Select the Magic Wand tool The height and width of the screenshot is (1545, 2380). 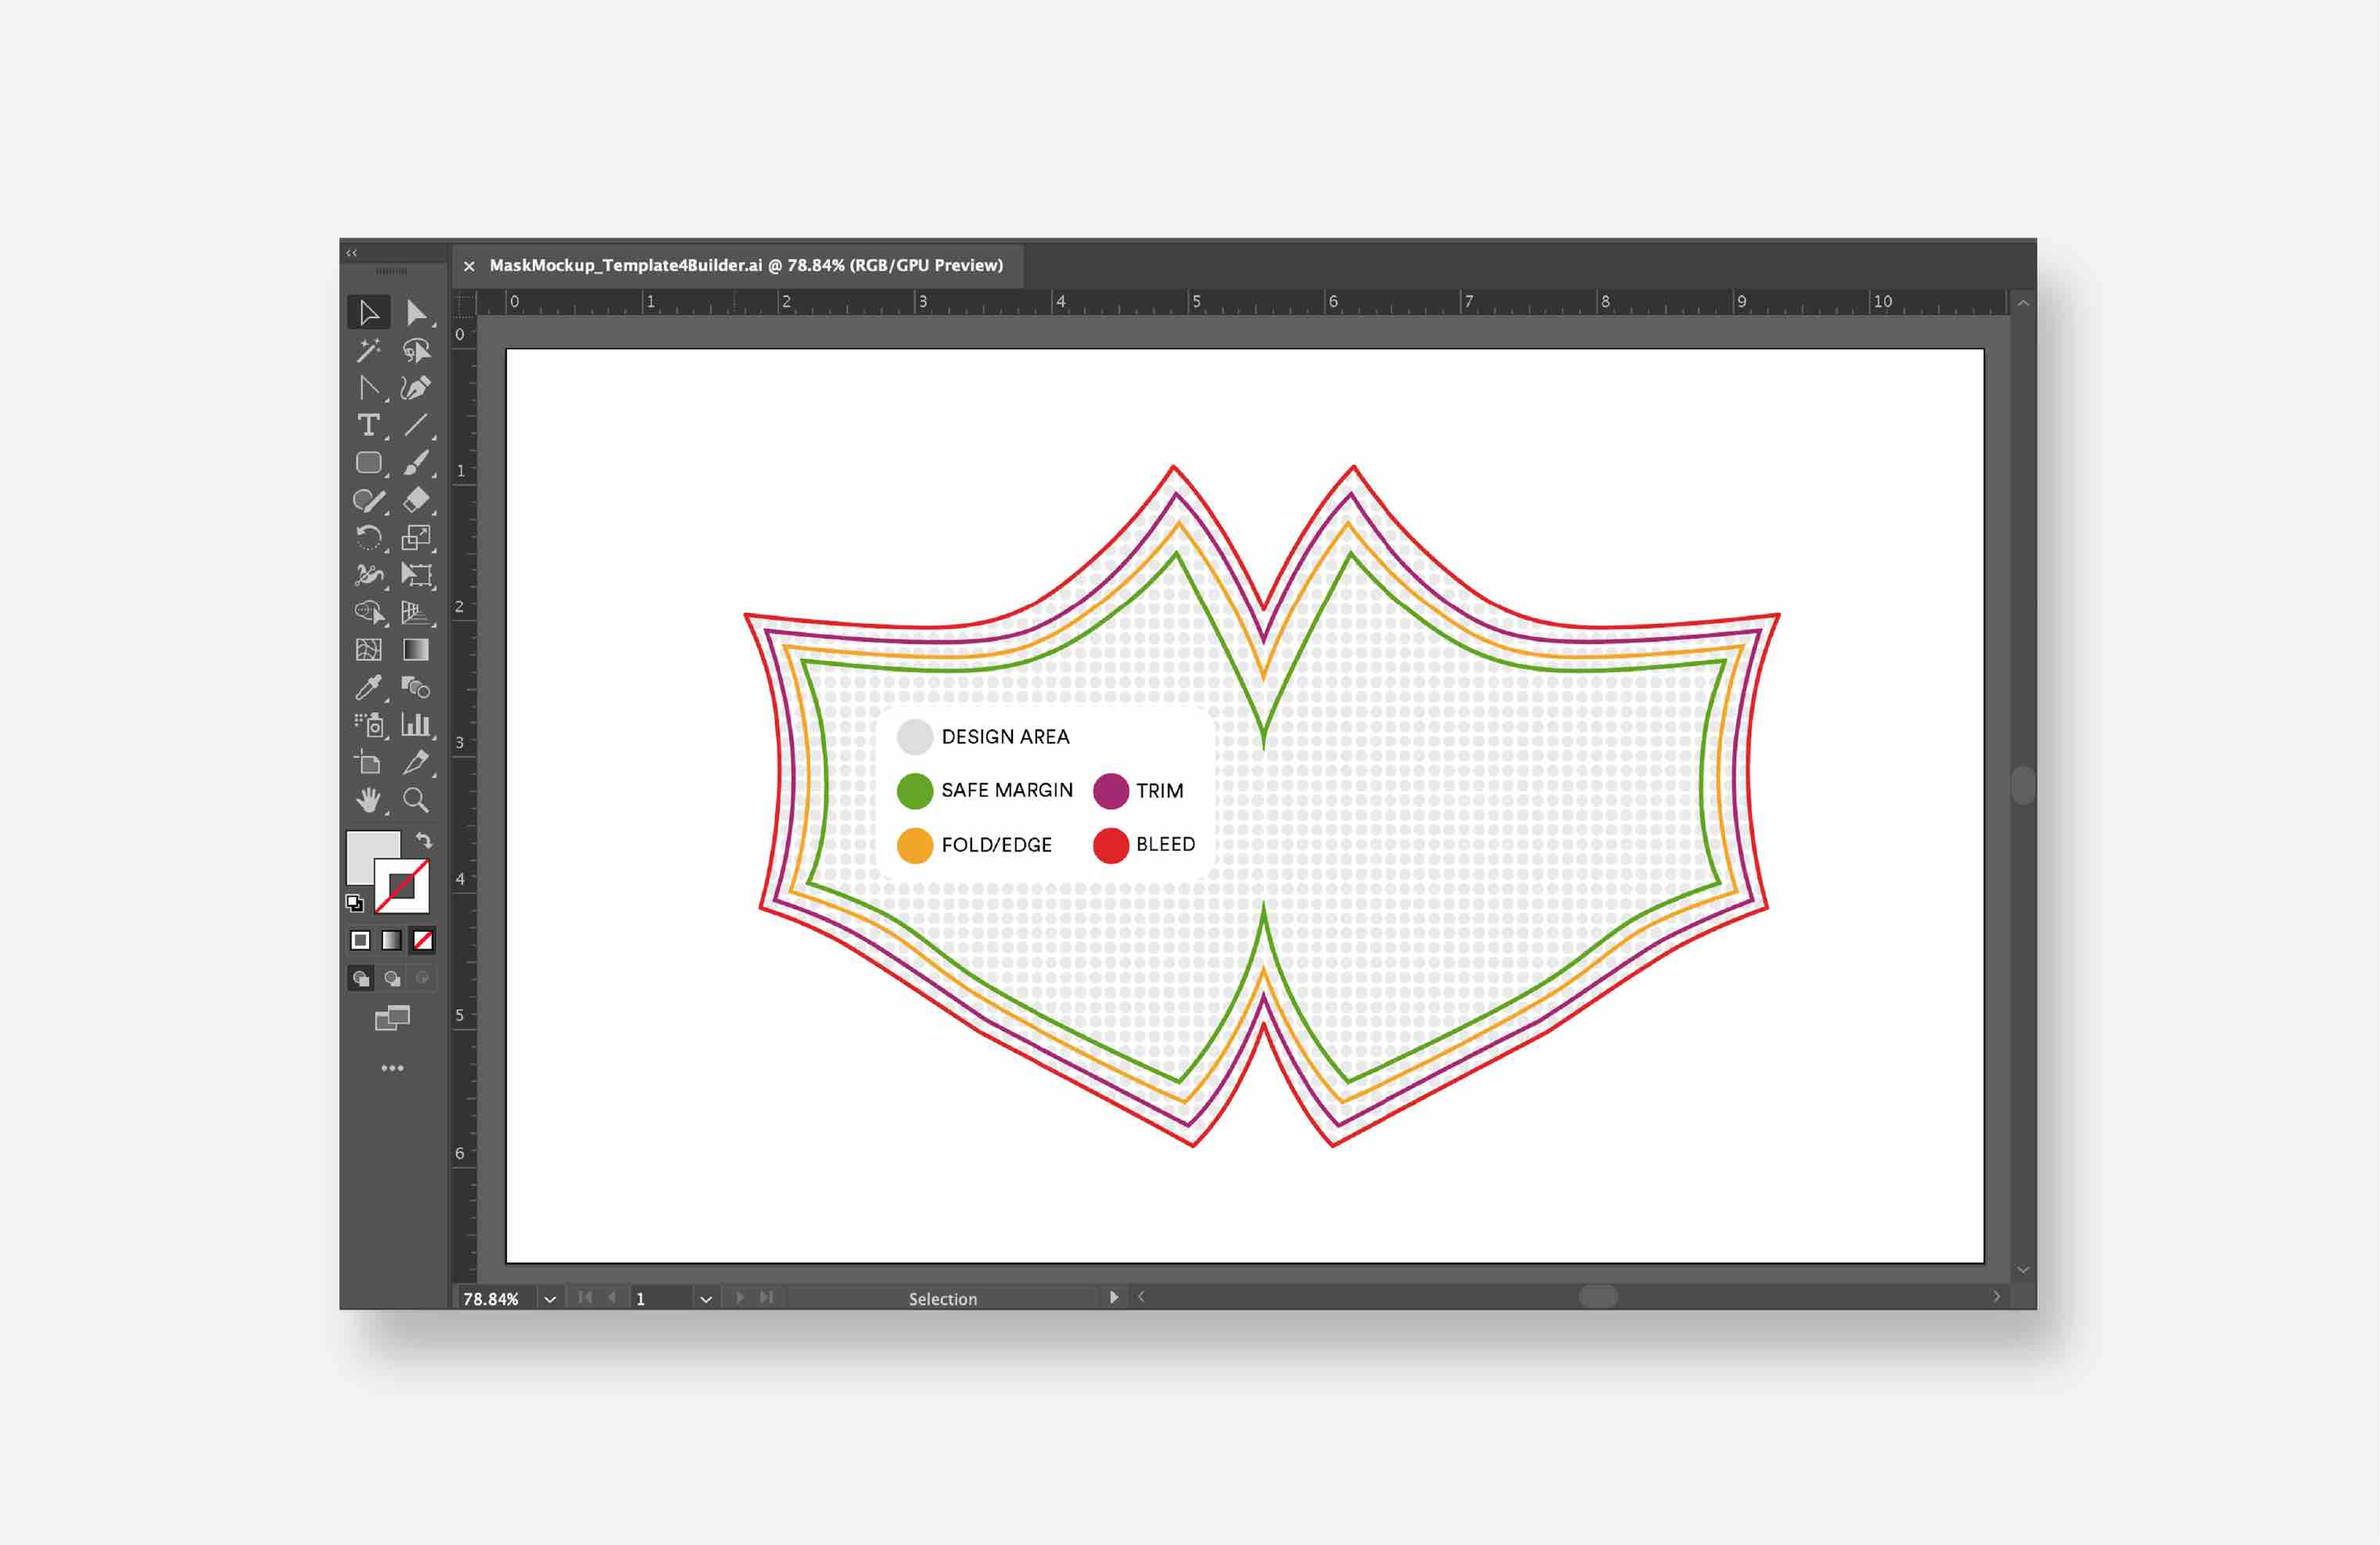click(x=368, y=350)
